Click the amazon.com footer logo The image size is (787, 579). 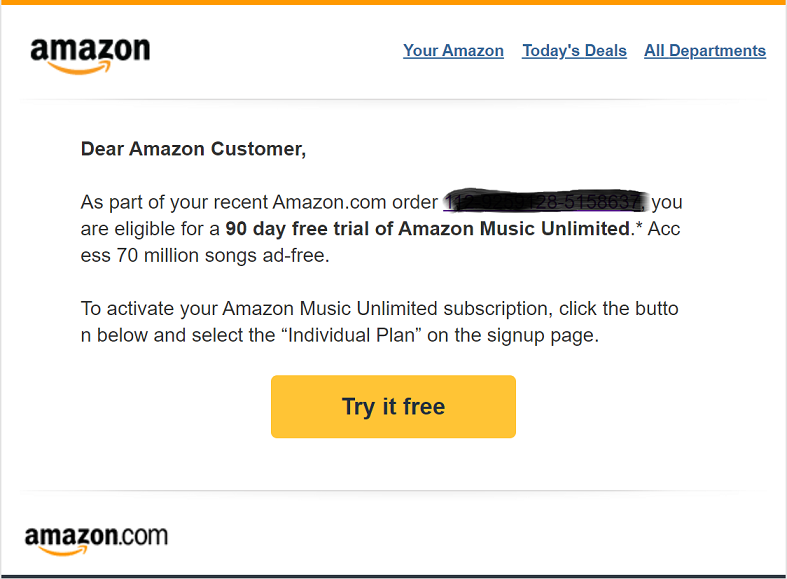[96, 541]
